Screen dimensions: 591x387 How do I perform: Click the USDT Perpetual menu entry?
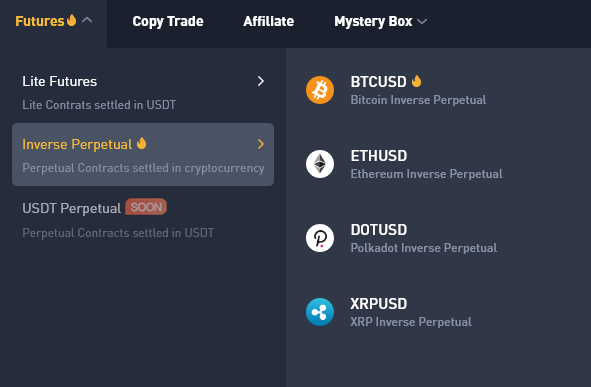point(143,220)
